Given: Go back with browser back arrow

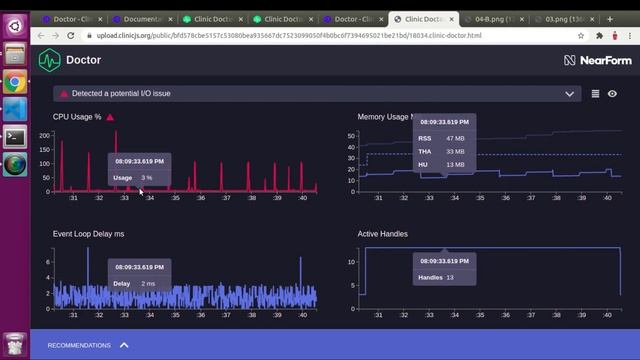Looking at the screenshot, I should (x=41, y=36).
